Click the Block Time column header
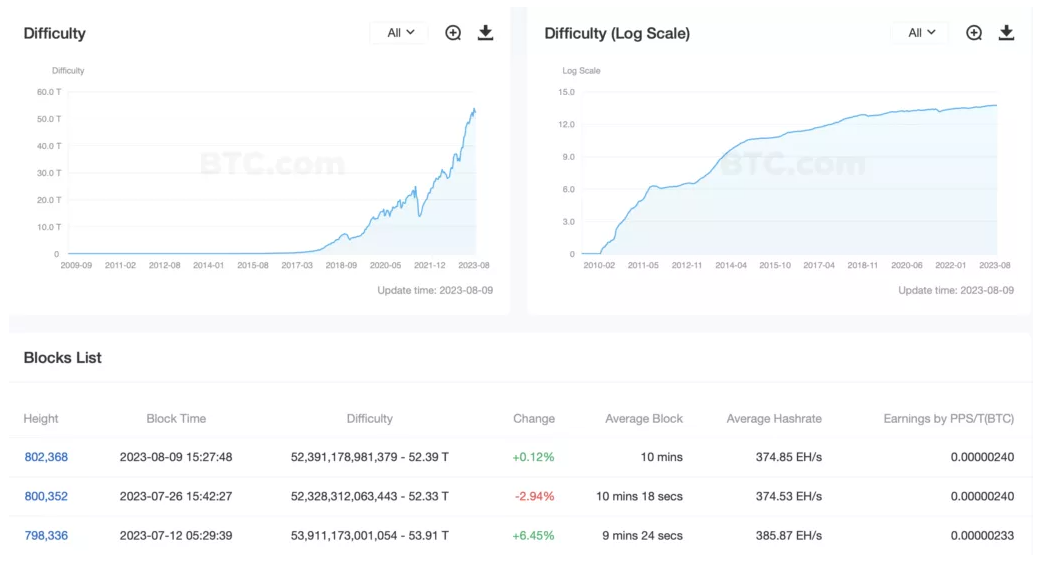The height and width of the screenshot is (563, 1041). tap(176, 419)
